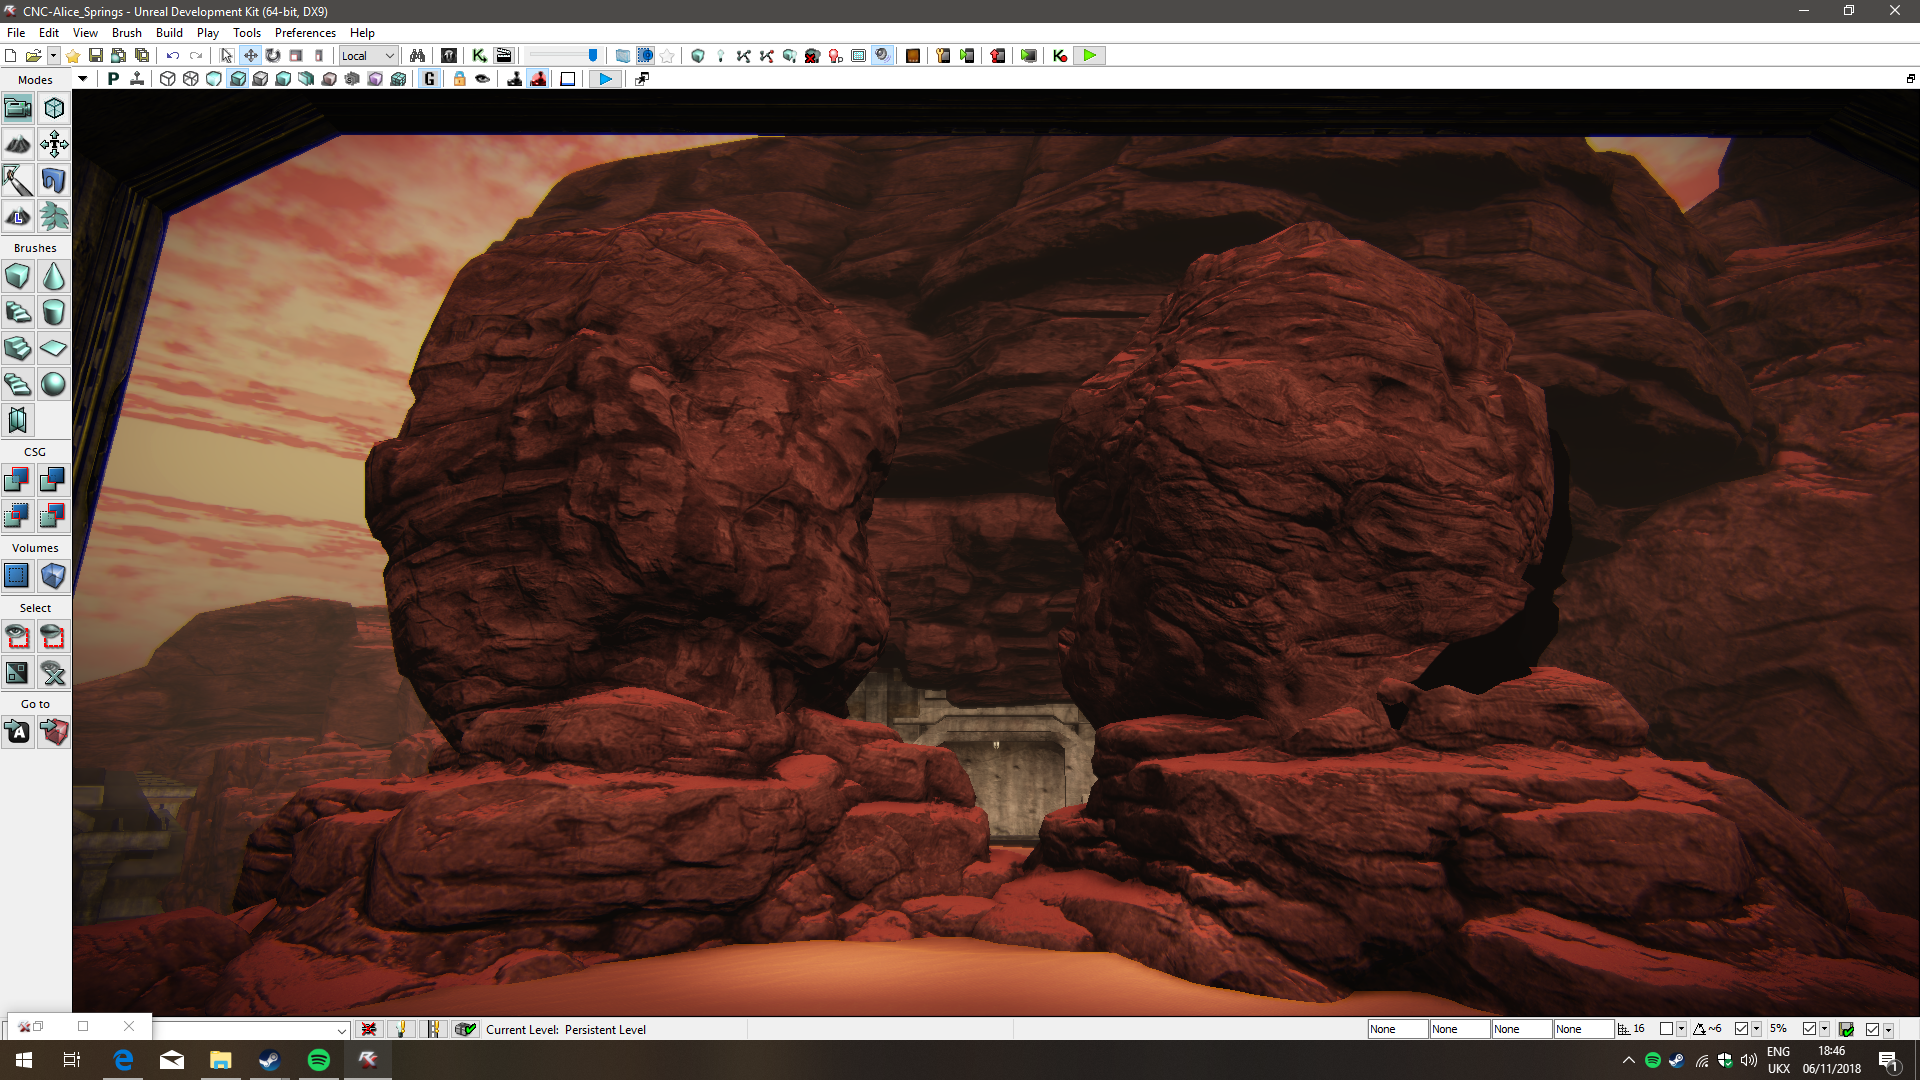Open Kismet editor from top toolbar
The width and height of the screenshot is (1920, 1080).
coord(479,56)
